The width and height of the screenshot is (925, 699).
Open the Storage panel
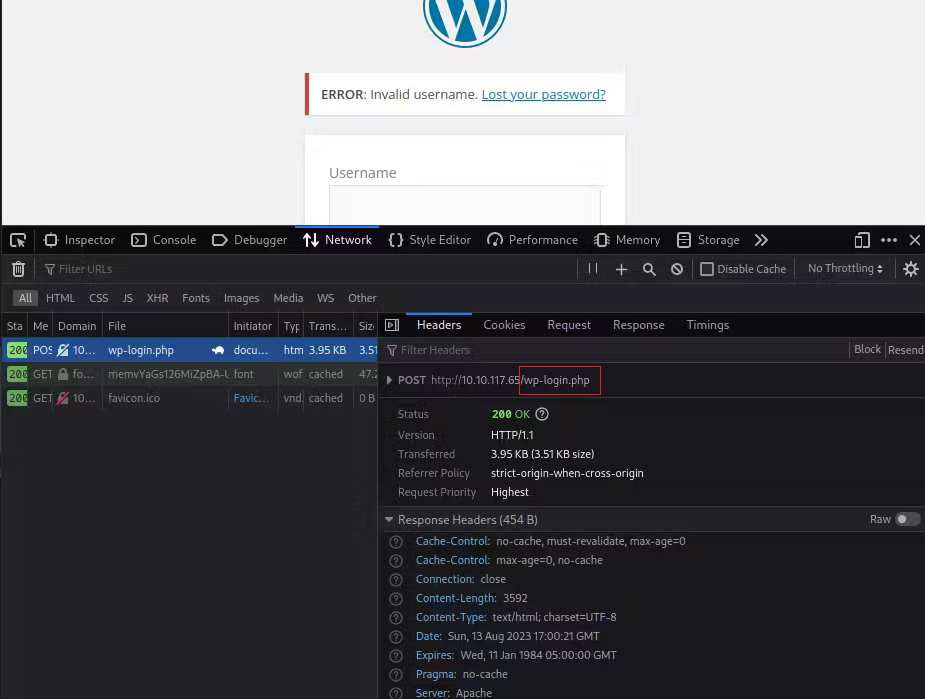click(x=708, y=240)
